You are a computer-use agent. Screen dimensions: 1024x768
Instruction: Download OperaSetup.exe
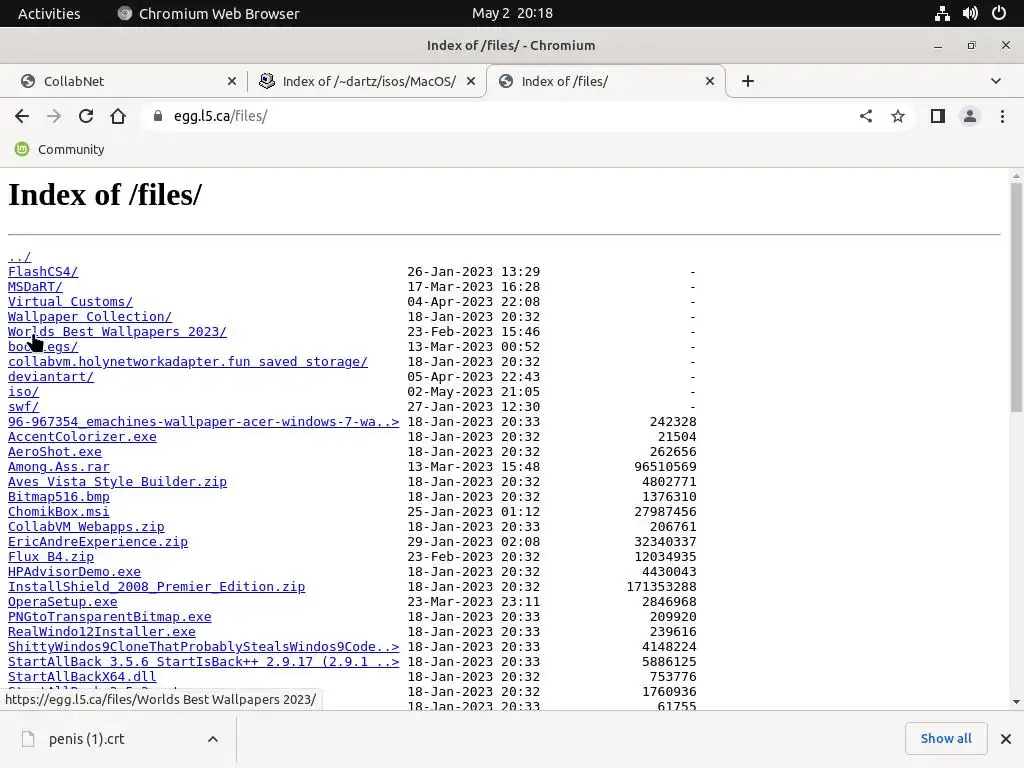click(63, 602)
